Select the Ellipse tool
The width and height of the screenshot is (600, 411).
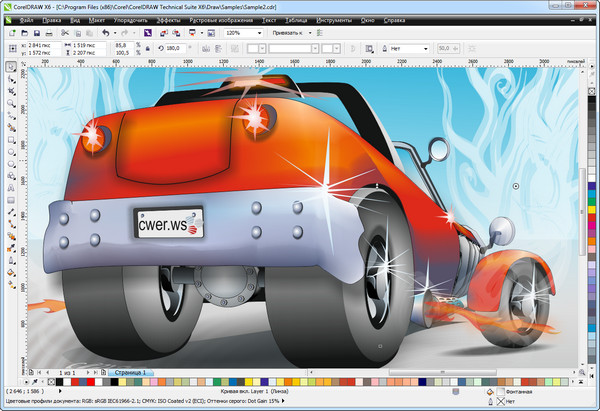11,152
